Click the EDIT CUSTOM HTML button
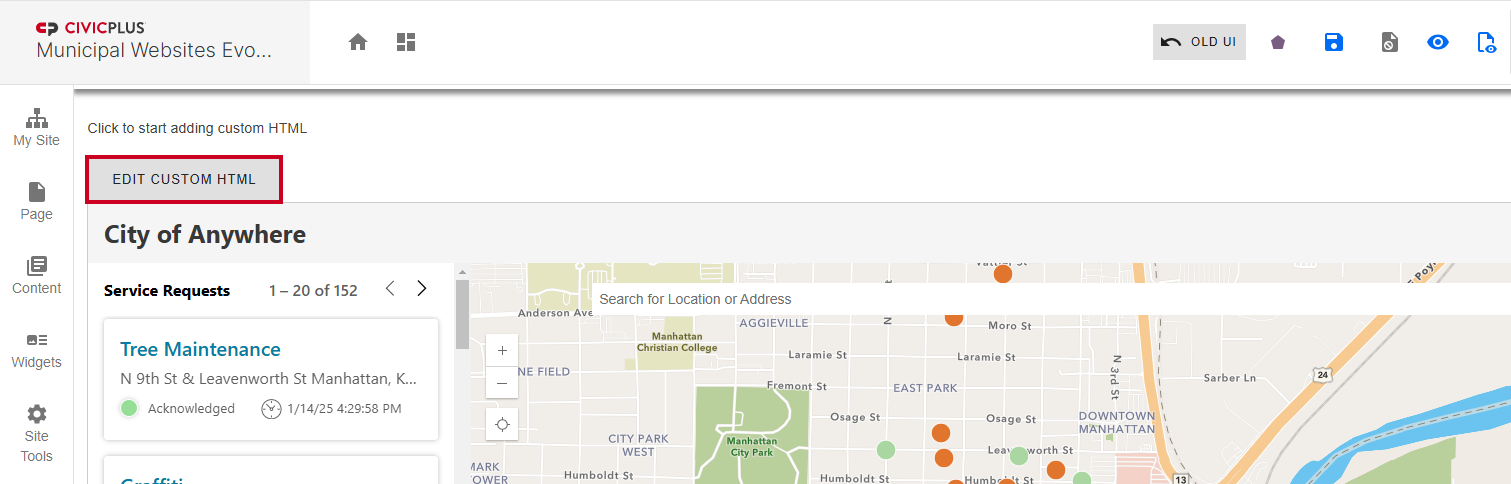This screenshot has width=1511, height=484. pyautogui.click(x=184, y=180)
